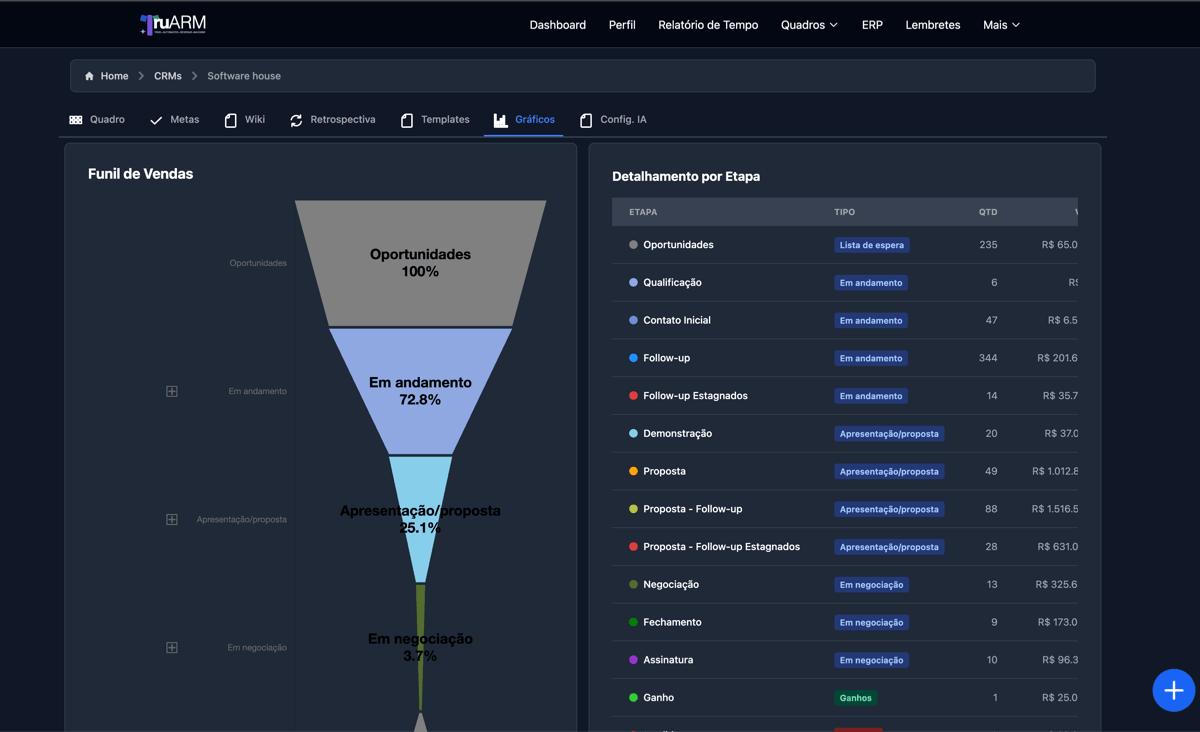This screenshot has width=1200, height=732.
Task: Go to CRMs breadcrumb link
Action: (x=168, y=76)
